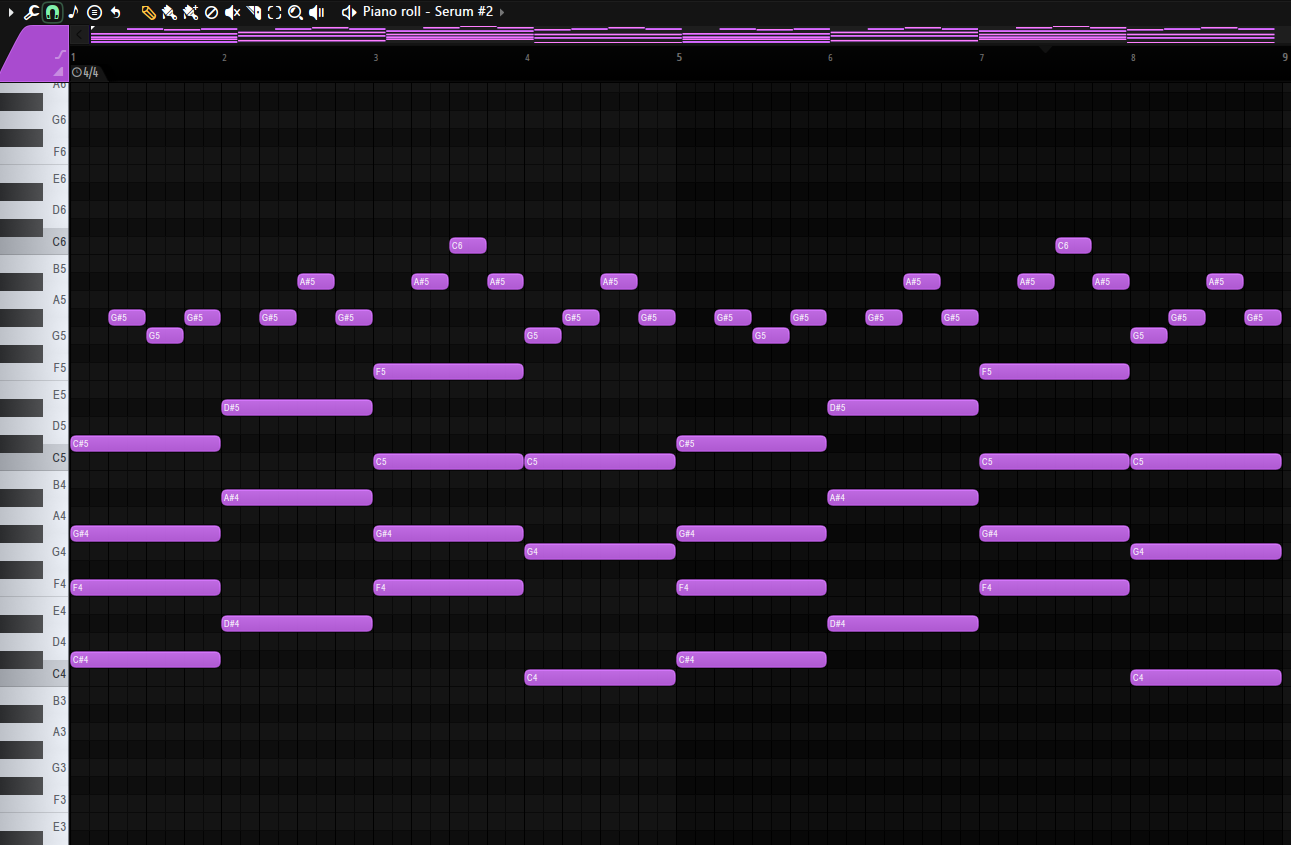Select the Paint drum sequence tool
1291x845 pixels.
coord(190,12)
